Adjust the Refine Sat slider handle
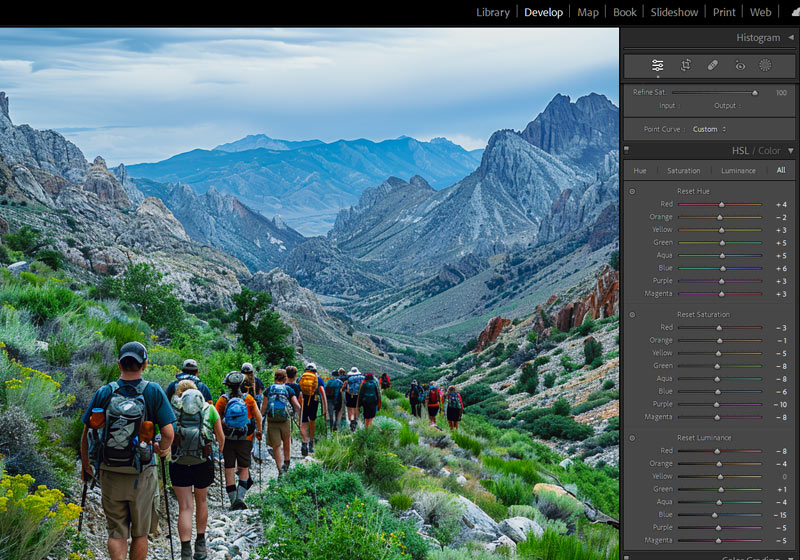 (755, 93)
